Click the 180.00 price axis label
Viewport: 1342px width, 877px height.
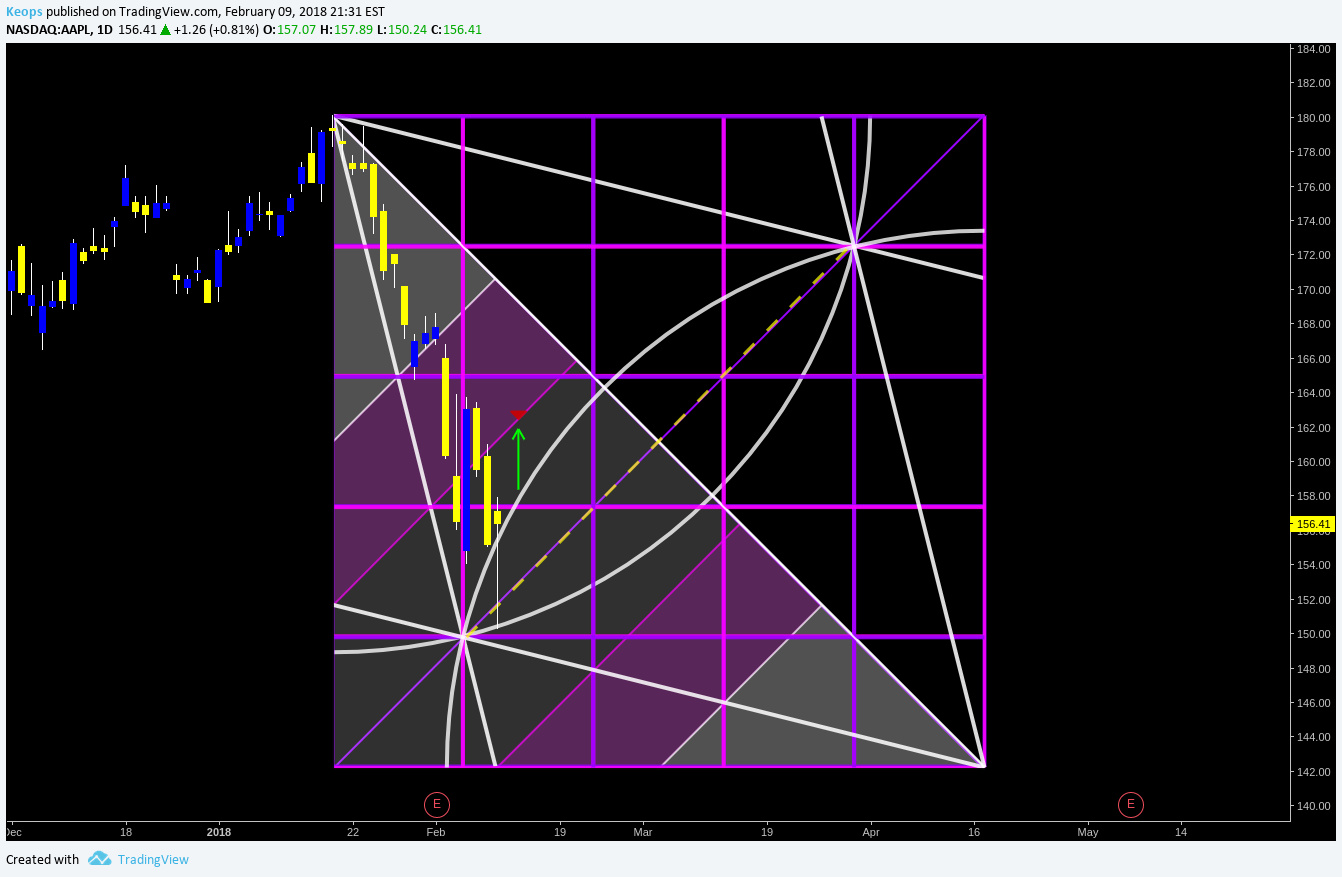pos(1313,118)
